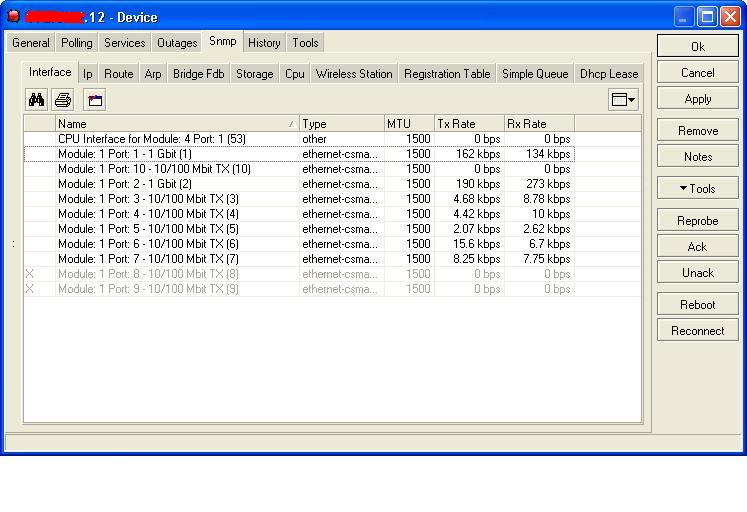Switch to the History tab
Image resolution: width=747 pixels, height=512 pixels.
pyautogui.click(x=264, y=43)
